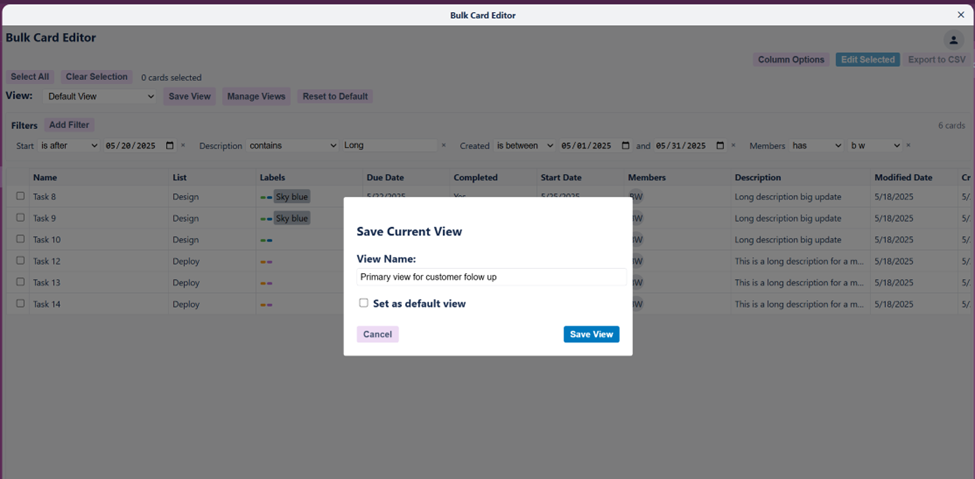The width and height of the screenshot is (975, 479).
Task: Open the user profile avatar icon
Action: (x=953, y=40)
